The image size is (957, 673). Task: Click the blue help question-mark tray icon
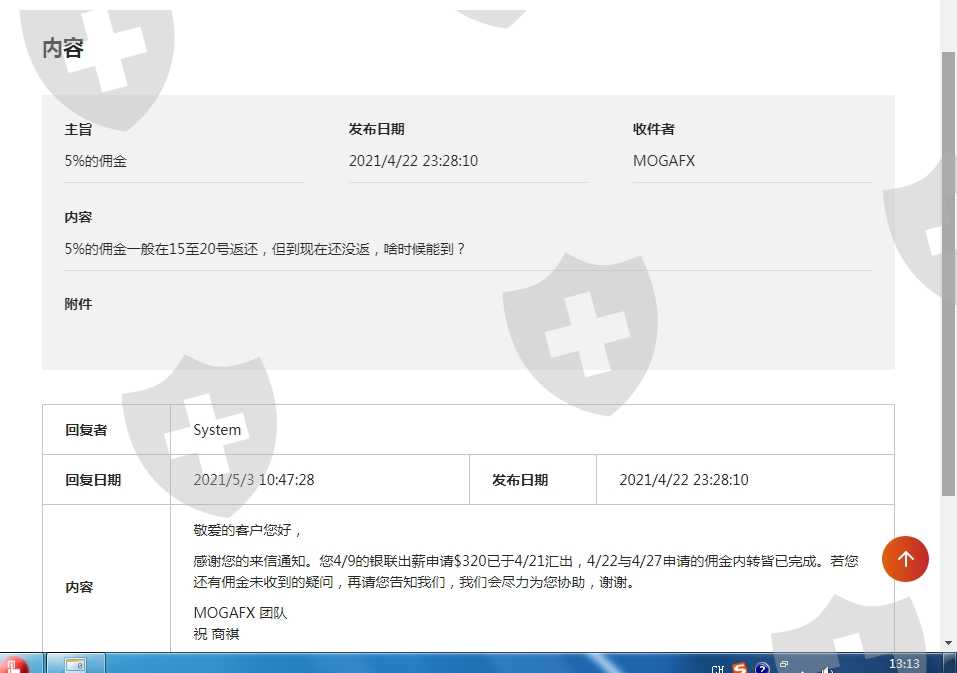tap(762, 668)
